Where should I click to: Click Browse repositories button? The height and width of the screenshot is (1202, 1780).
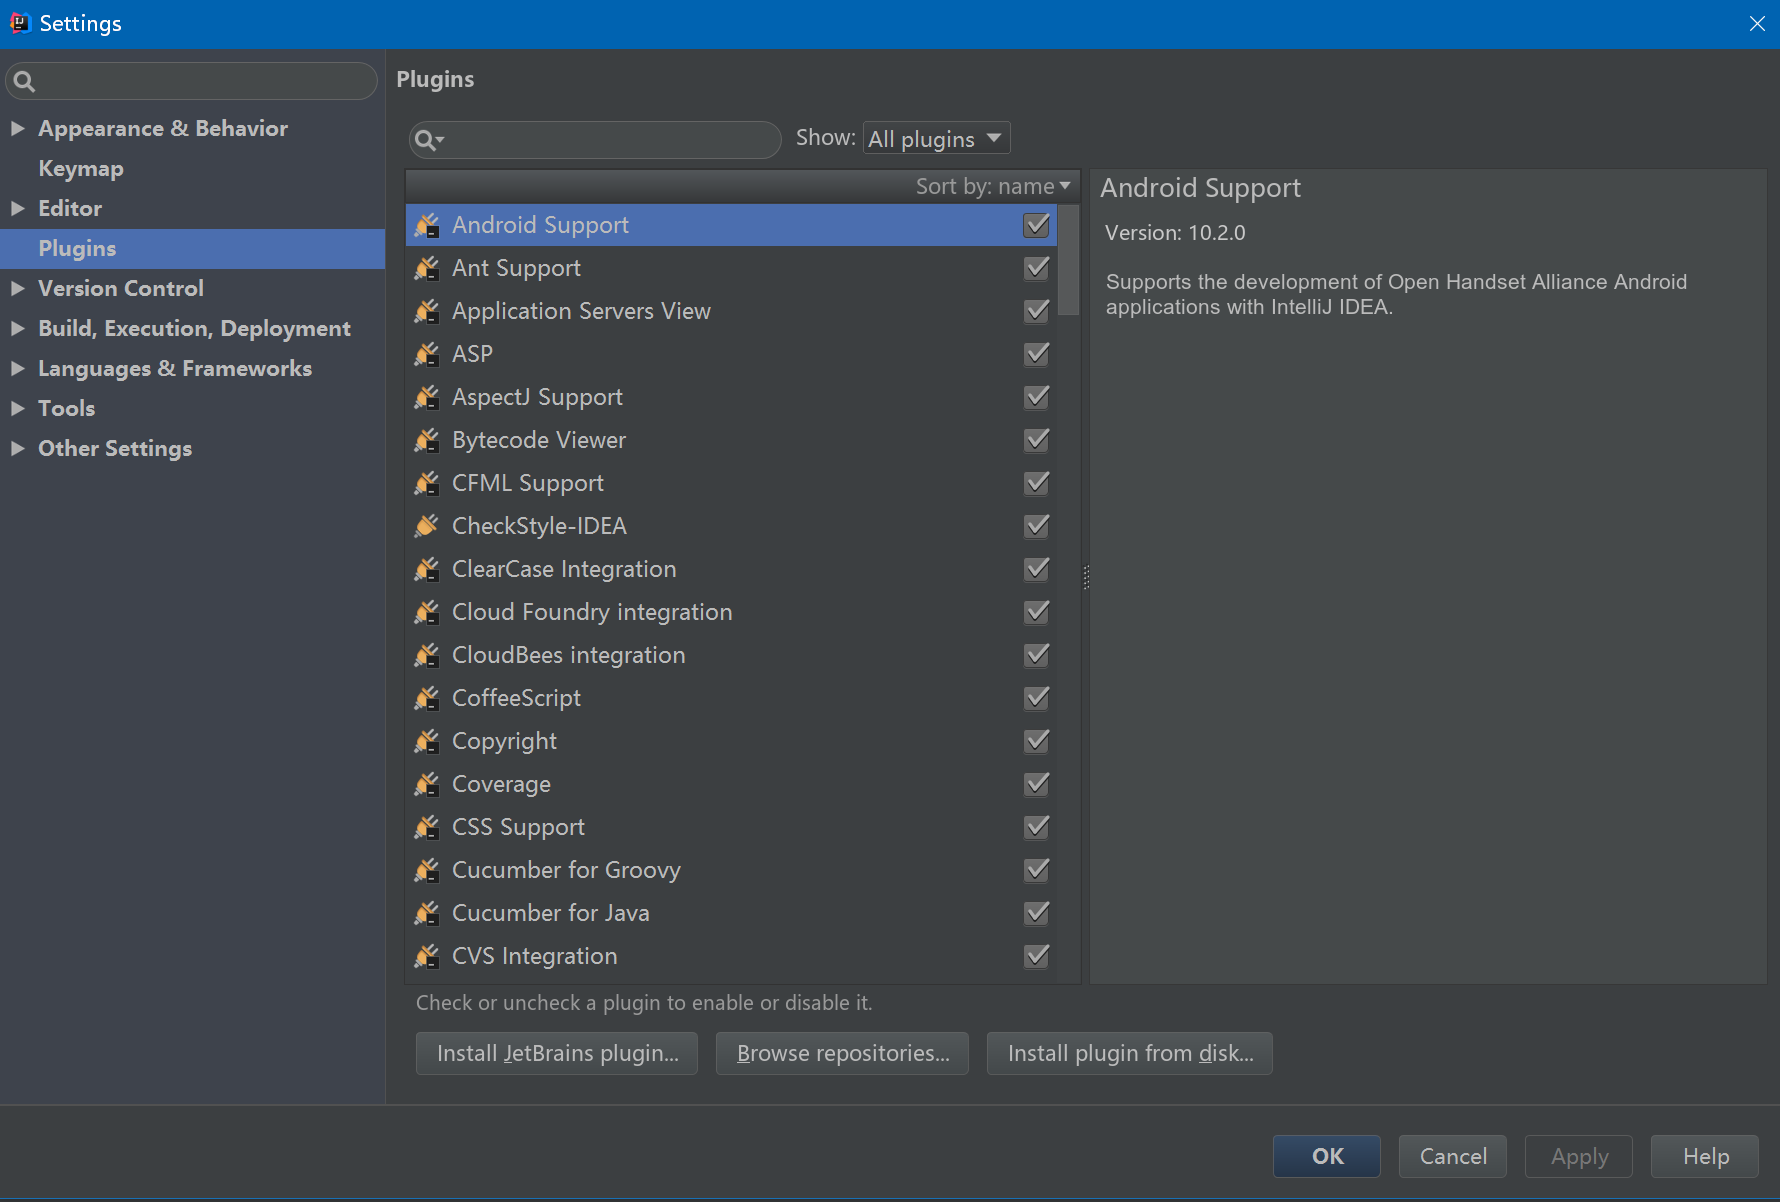(x=842, y=1054)
